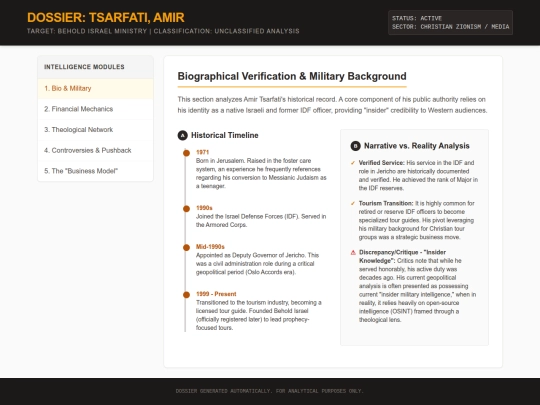Open the Bio & Military module
Image resolution: width=540 pixels, height=405 pixels.
pyautogui.click(x=95, y=89)
